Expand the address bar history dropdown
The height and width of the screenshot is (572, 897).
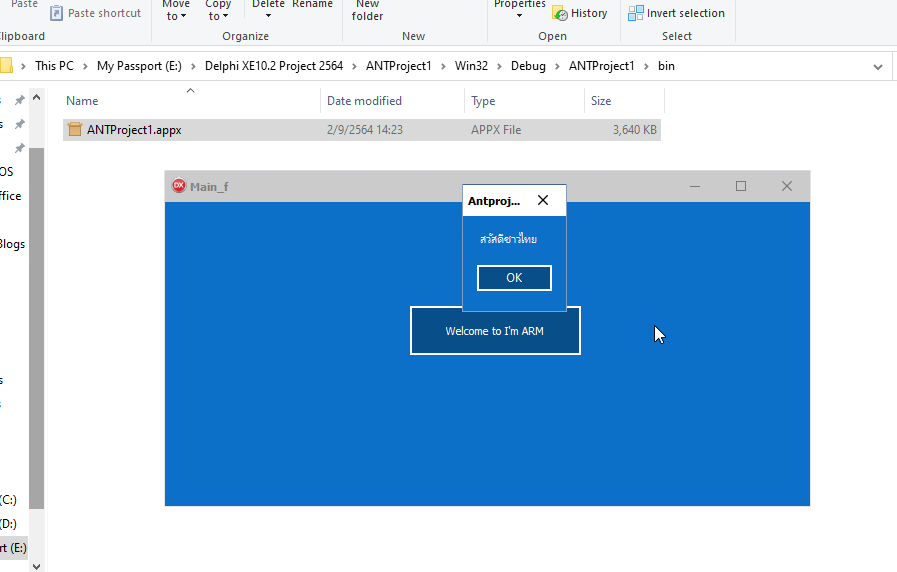[878, 67]
